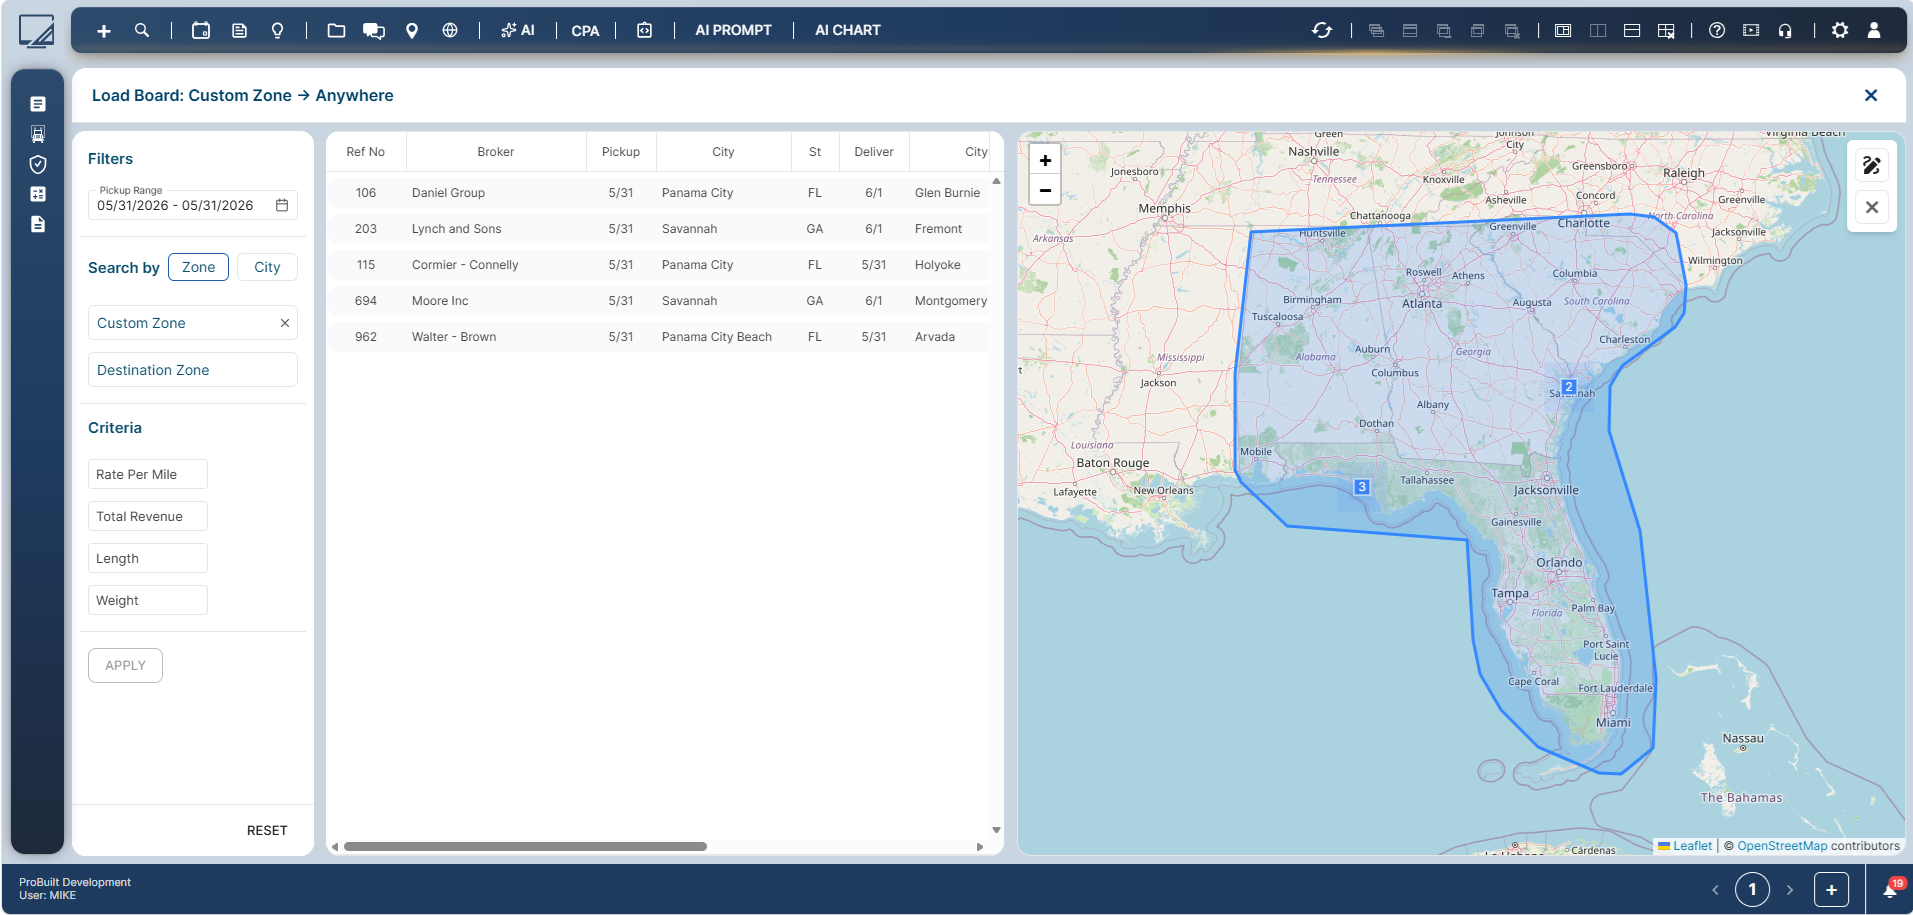Zoom out on the map
The height and width of the screenshot is (915, 1913).
(1045, 190)
